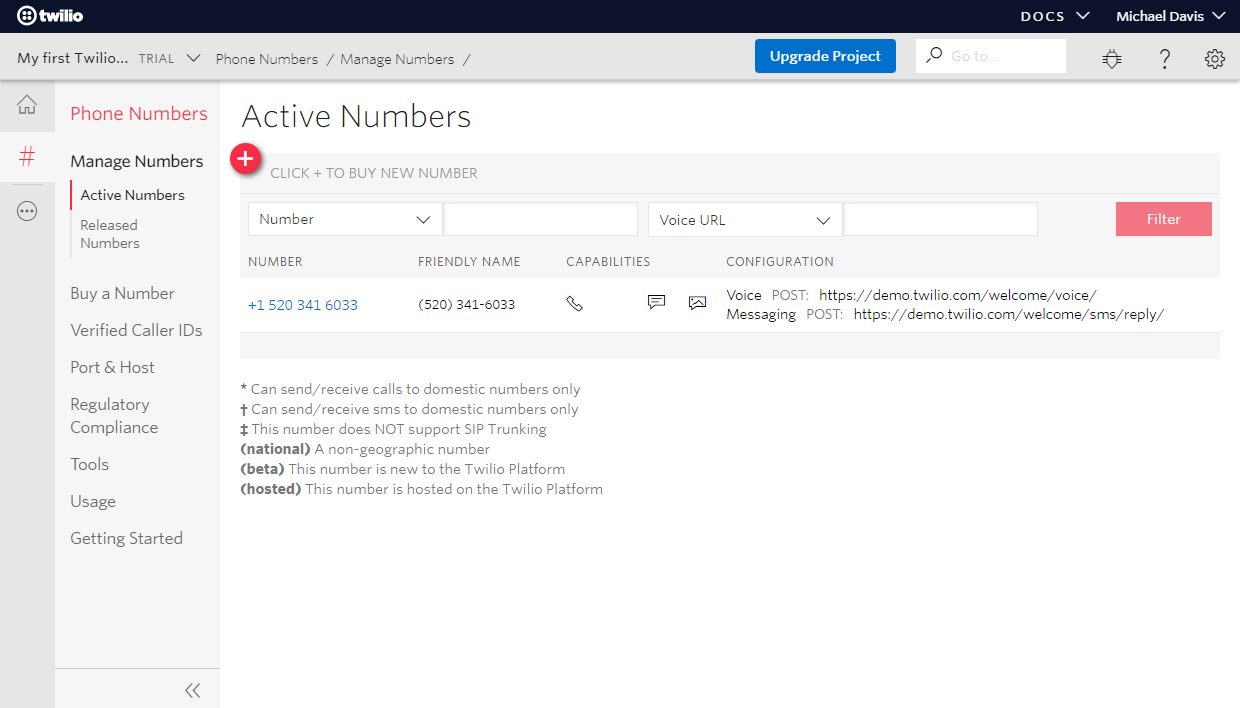Click the SMS capability message icon
This screenshot has height=708, width=1240.
[656, 302]
